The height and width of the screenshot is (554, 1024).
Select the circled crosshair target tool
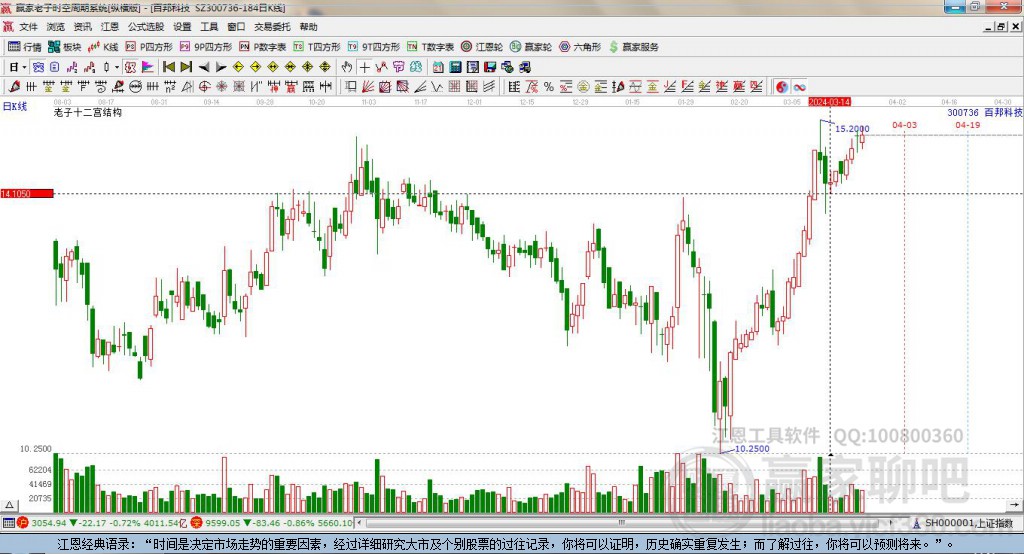click(204, 86)
